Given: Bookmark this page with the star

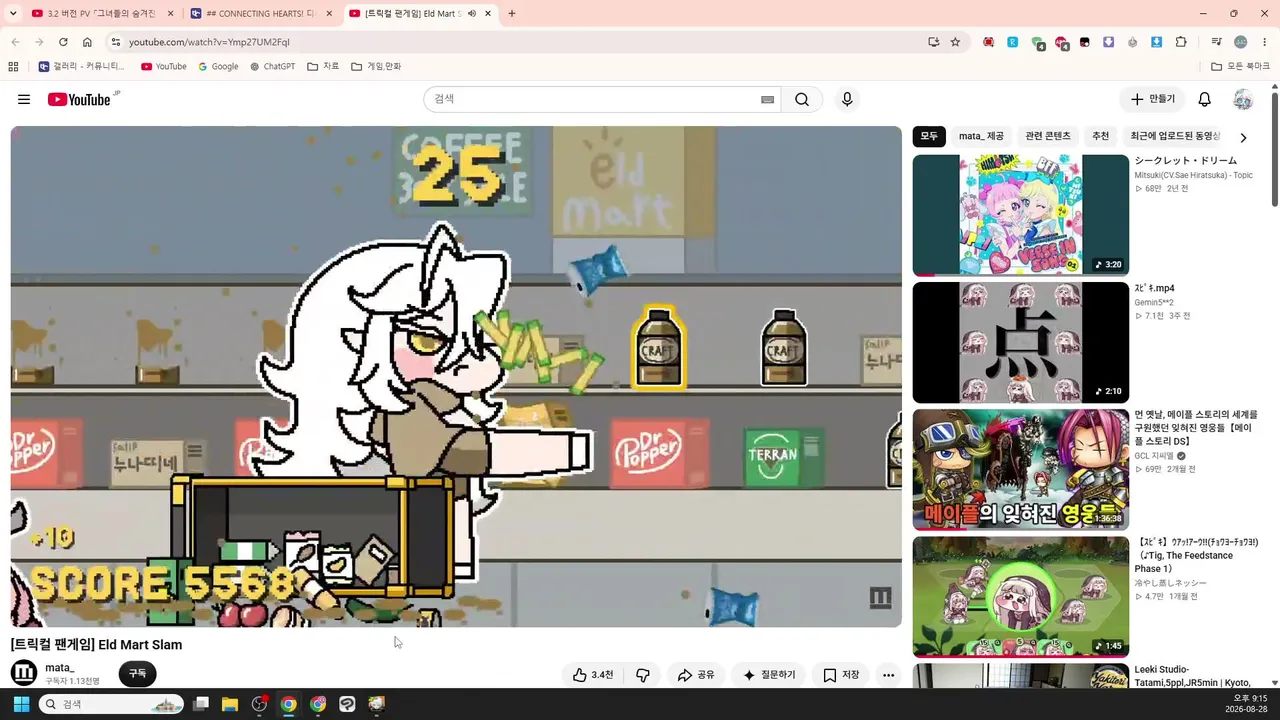Looking at the screenshot, I should tap(955, 42).
